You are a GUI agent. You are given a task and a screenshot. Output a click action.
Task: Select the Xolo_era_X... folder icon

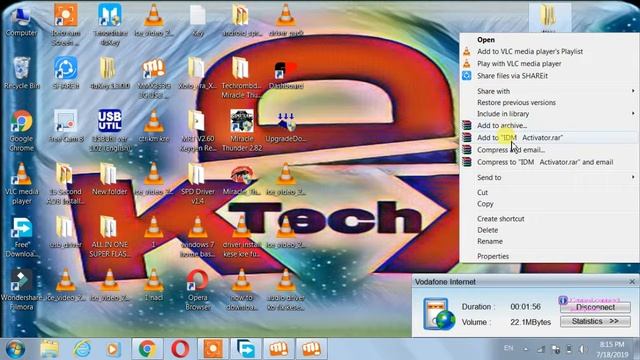(198, 73)
